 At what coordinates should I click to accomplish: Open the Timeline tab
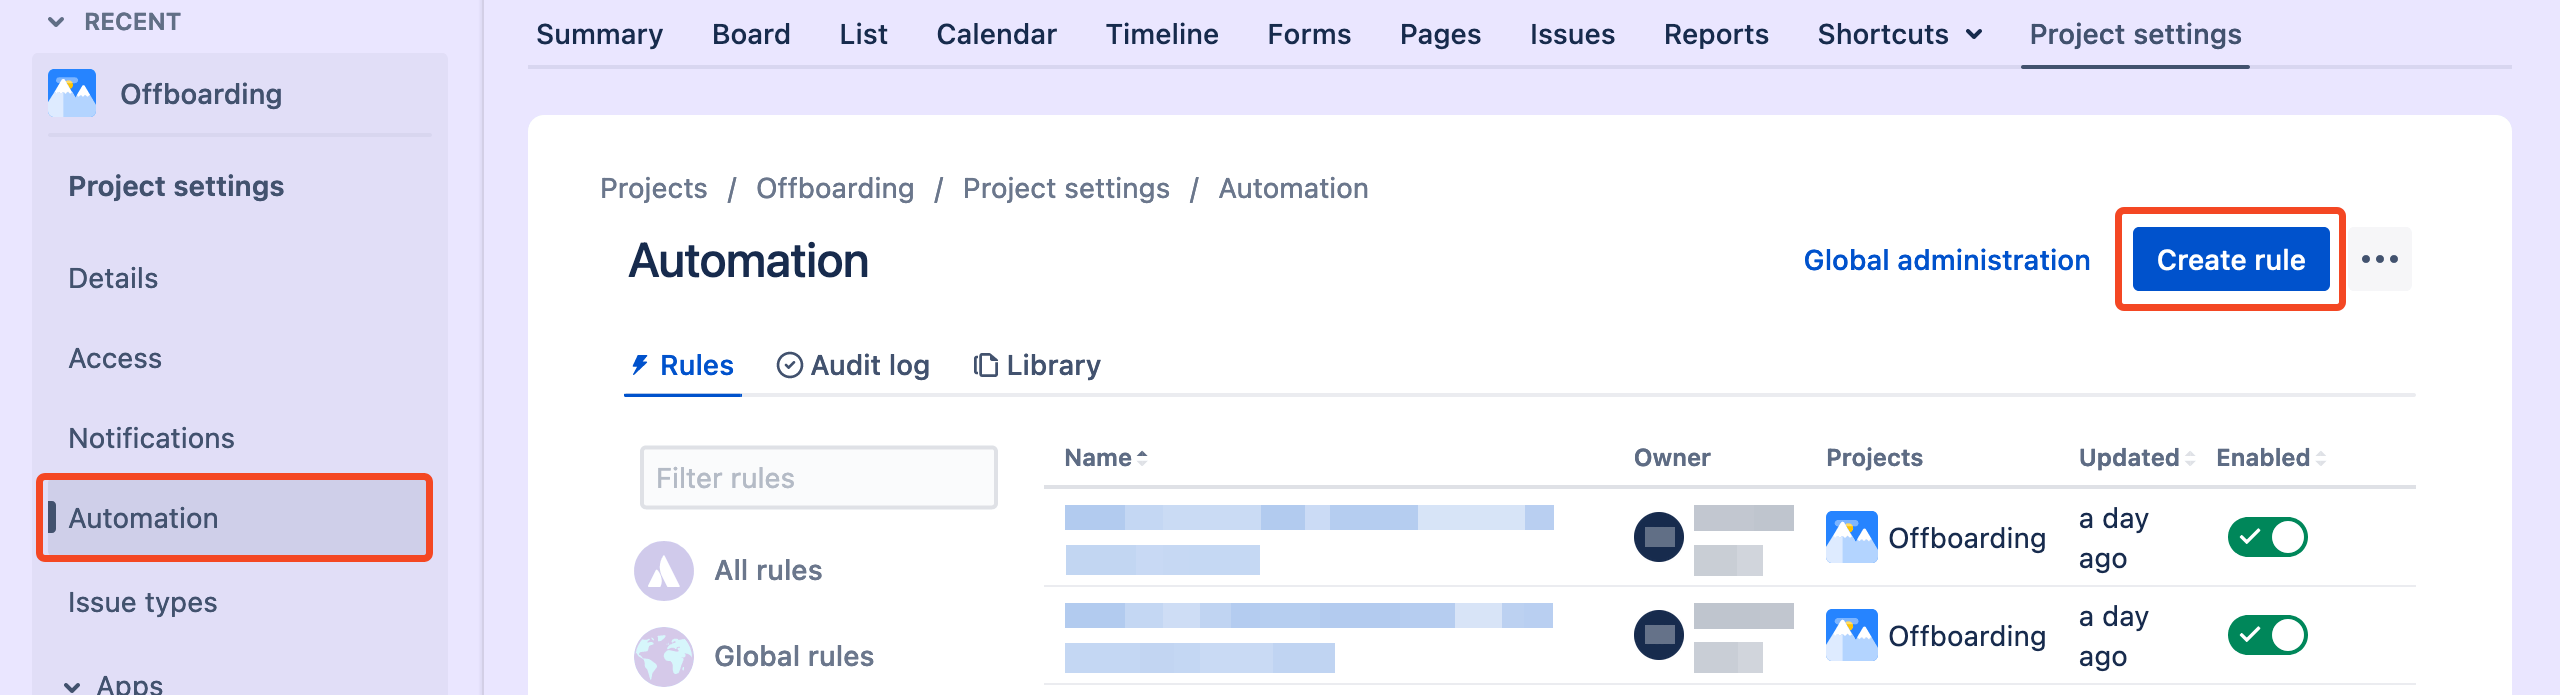(1162, 34)
